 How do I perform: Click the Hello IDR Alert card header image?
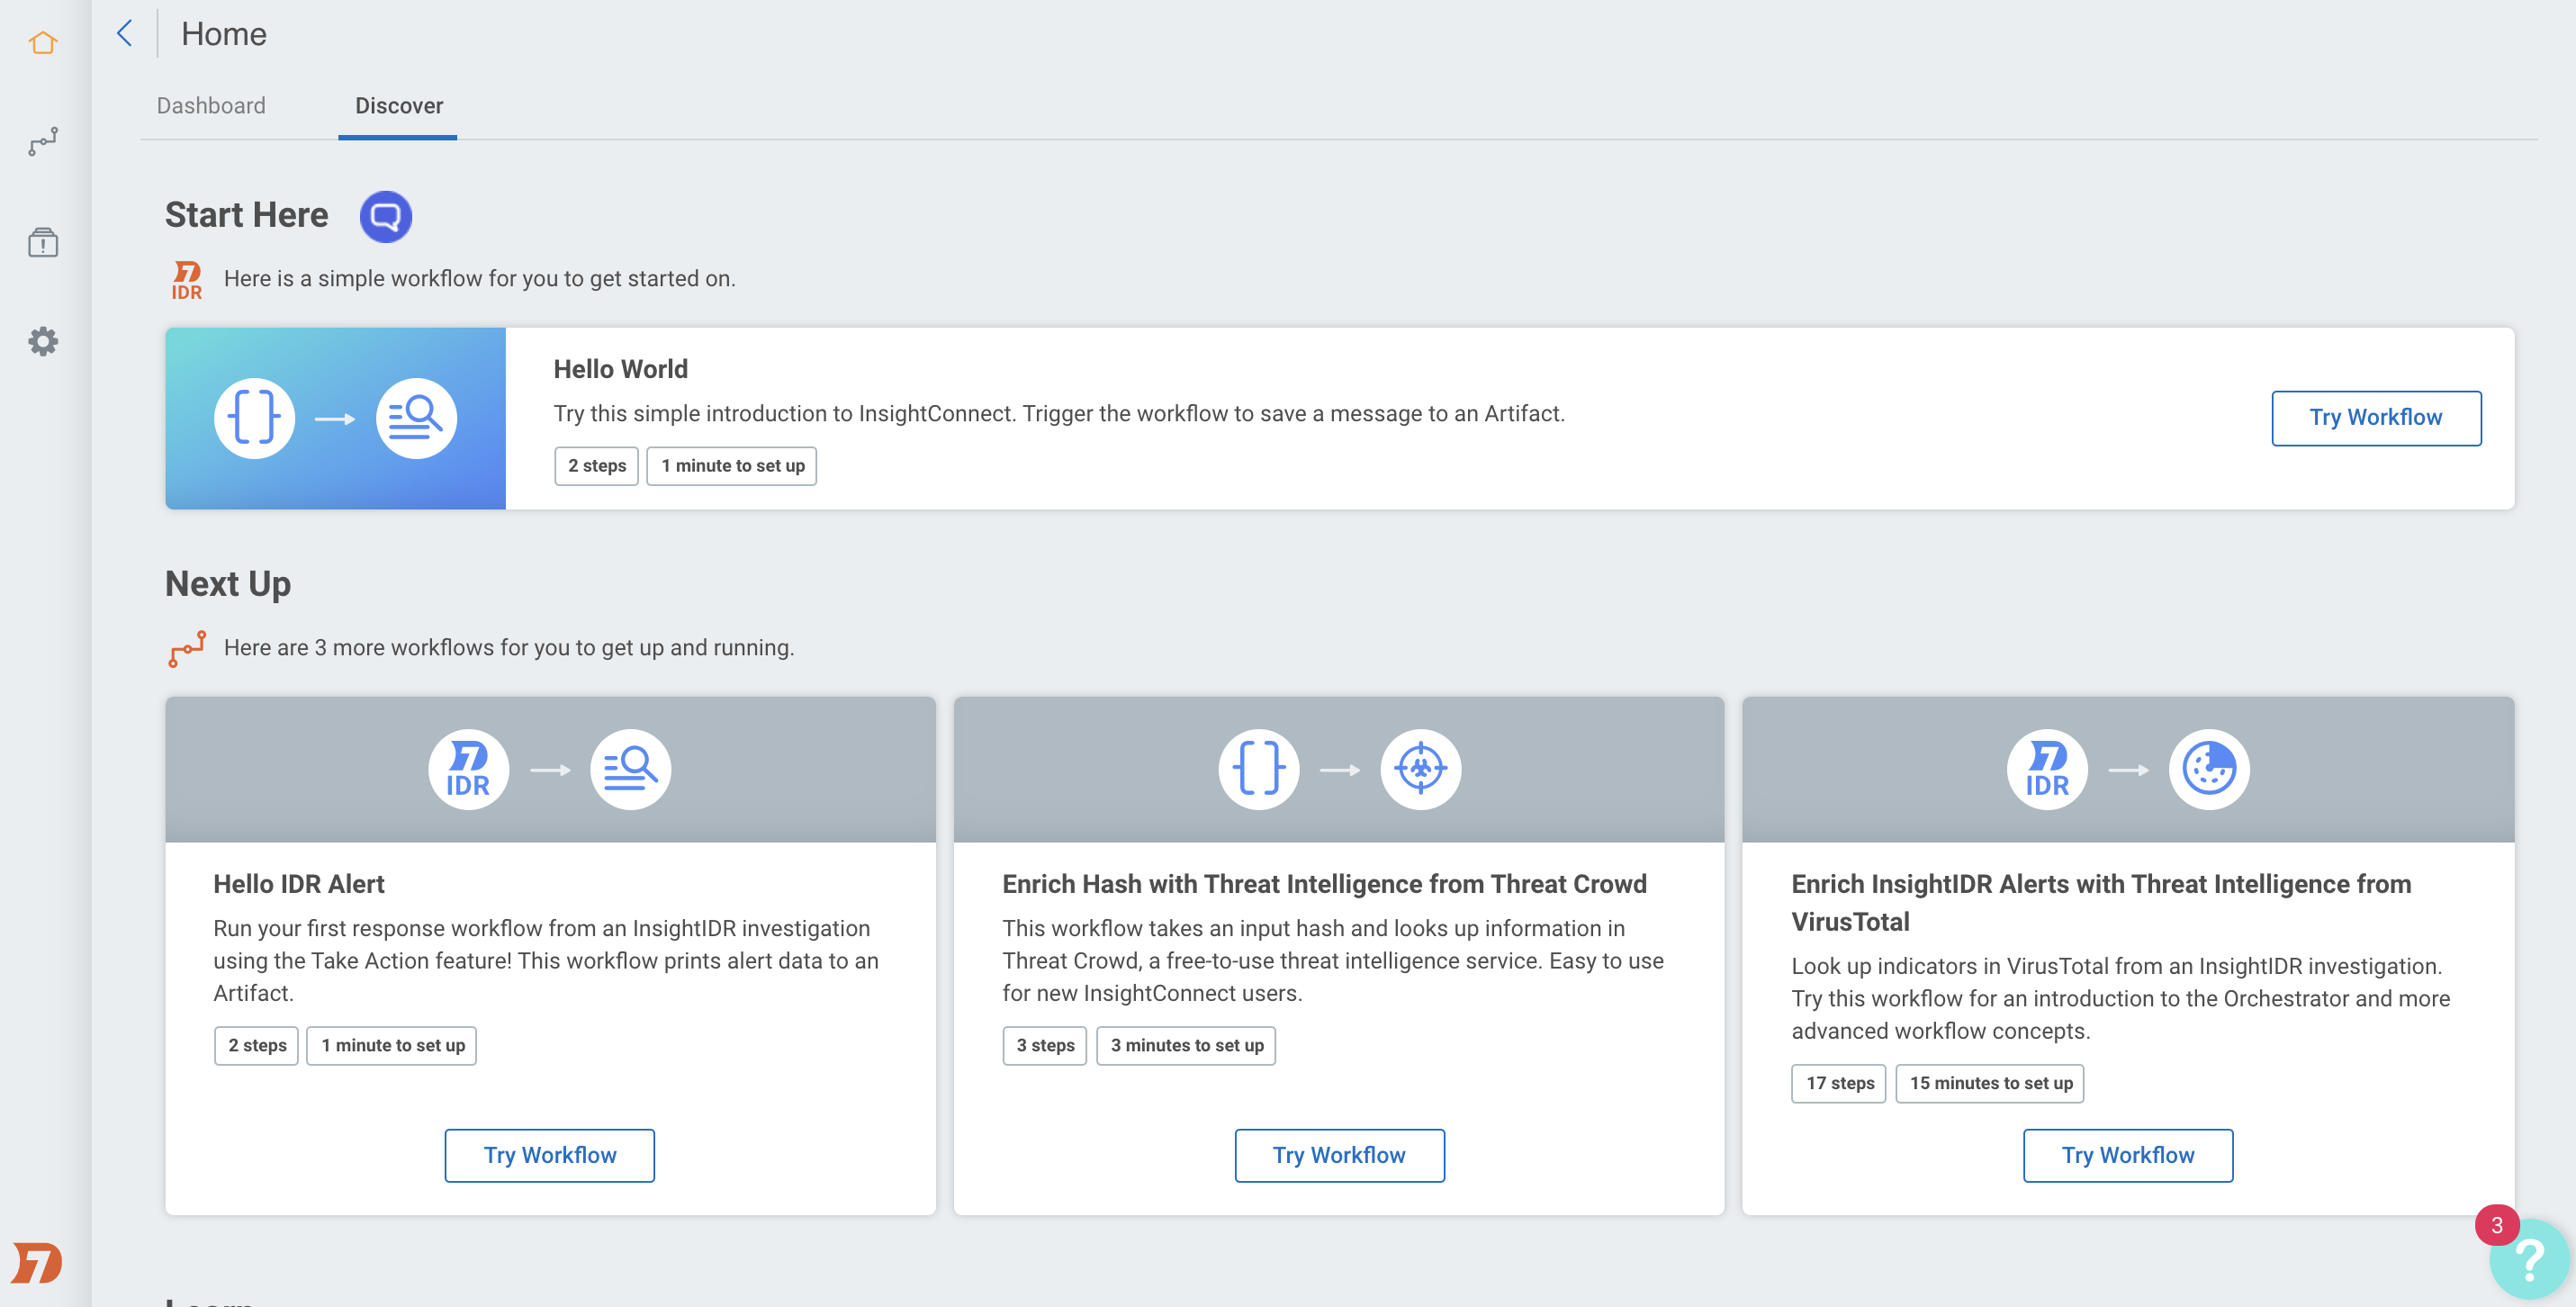(550, 769)
